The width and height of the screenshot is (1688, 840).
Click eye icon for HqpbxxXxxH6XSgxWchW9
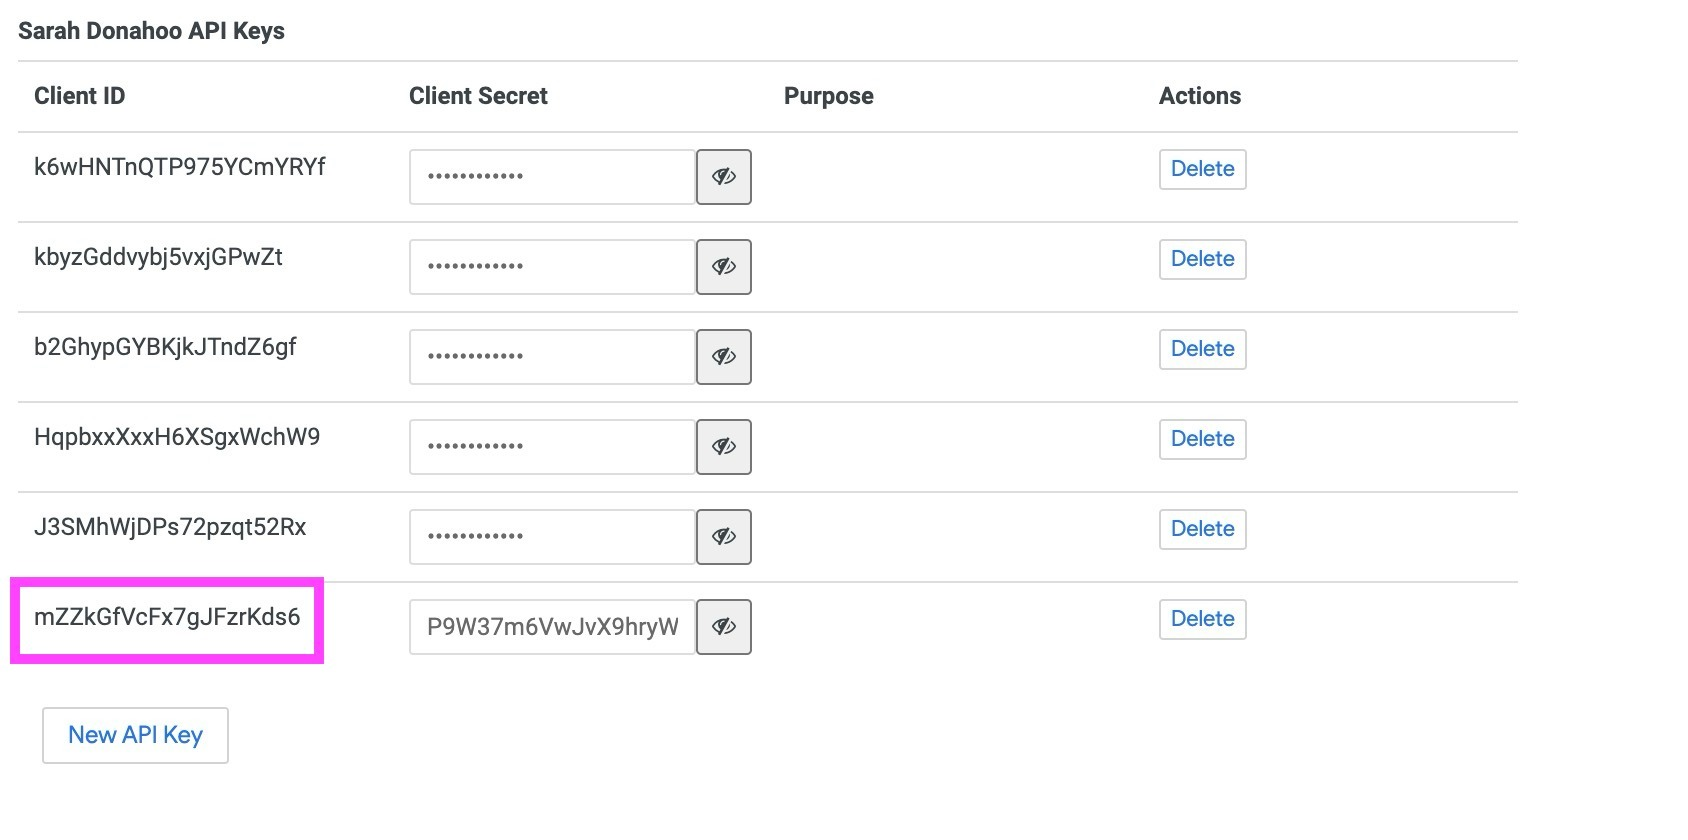[x=723, y=447]
